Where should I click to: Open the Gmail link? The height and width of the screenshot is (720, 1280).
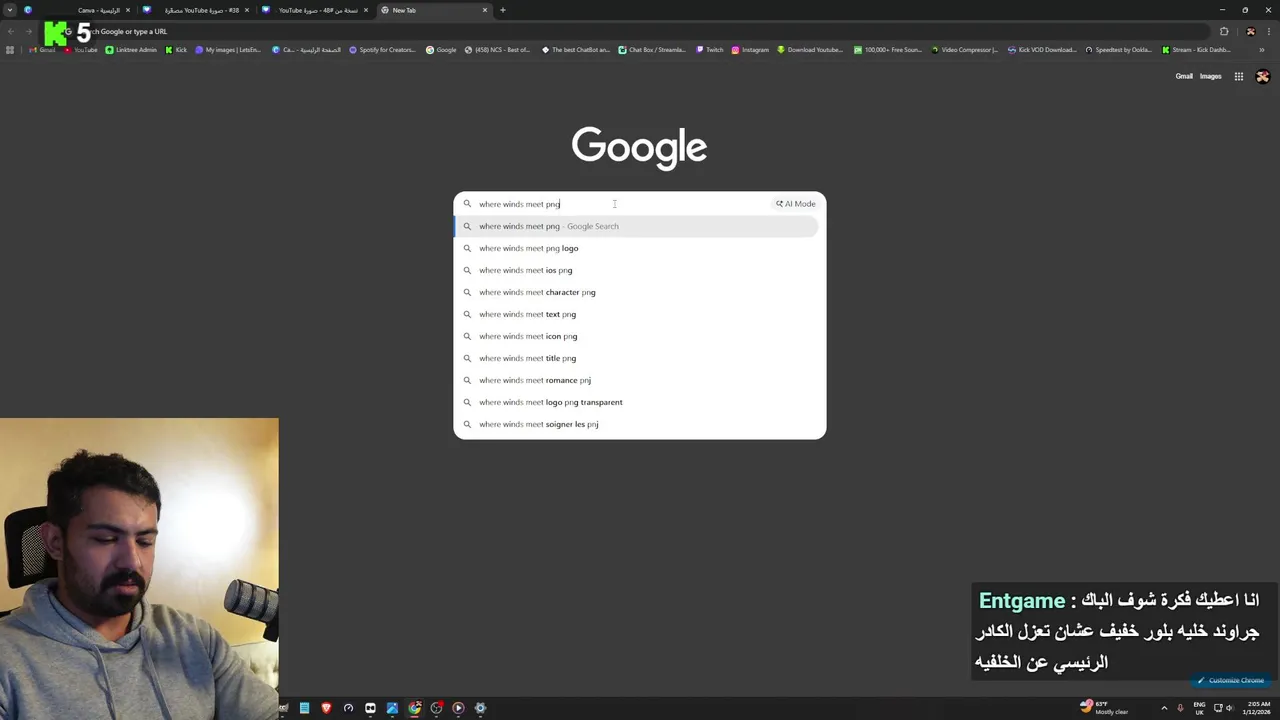pyautogui.click(x=1184, y=76)
